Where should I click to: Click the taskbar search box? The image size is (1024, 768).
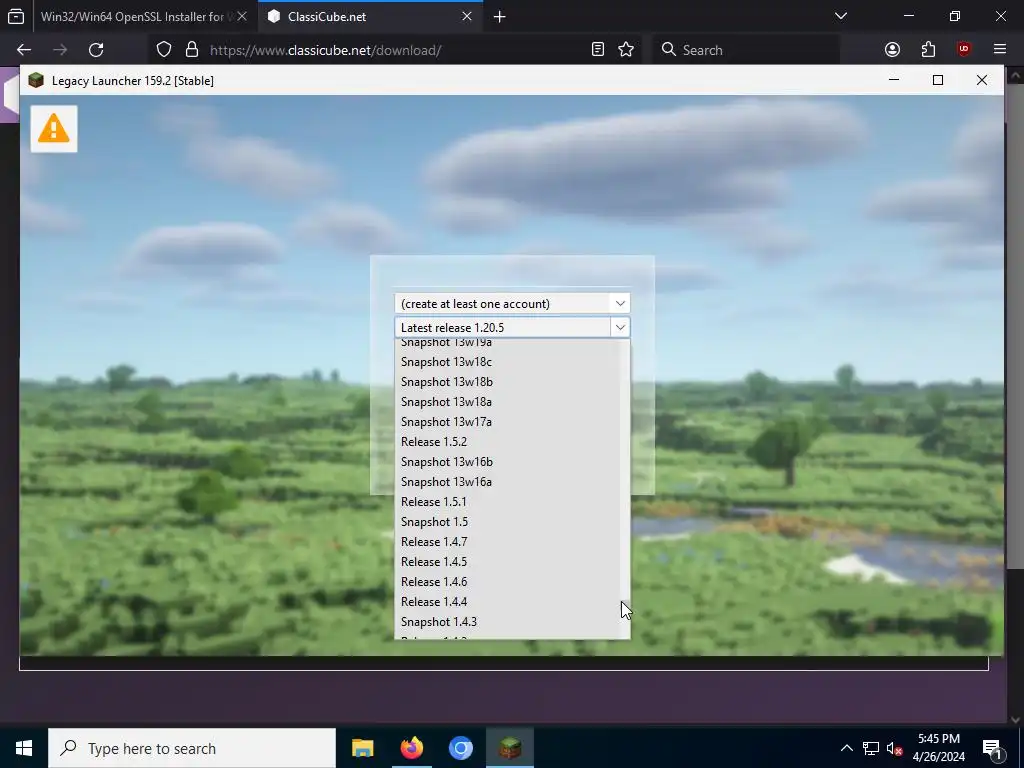pos(192,748)
